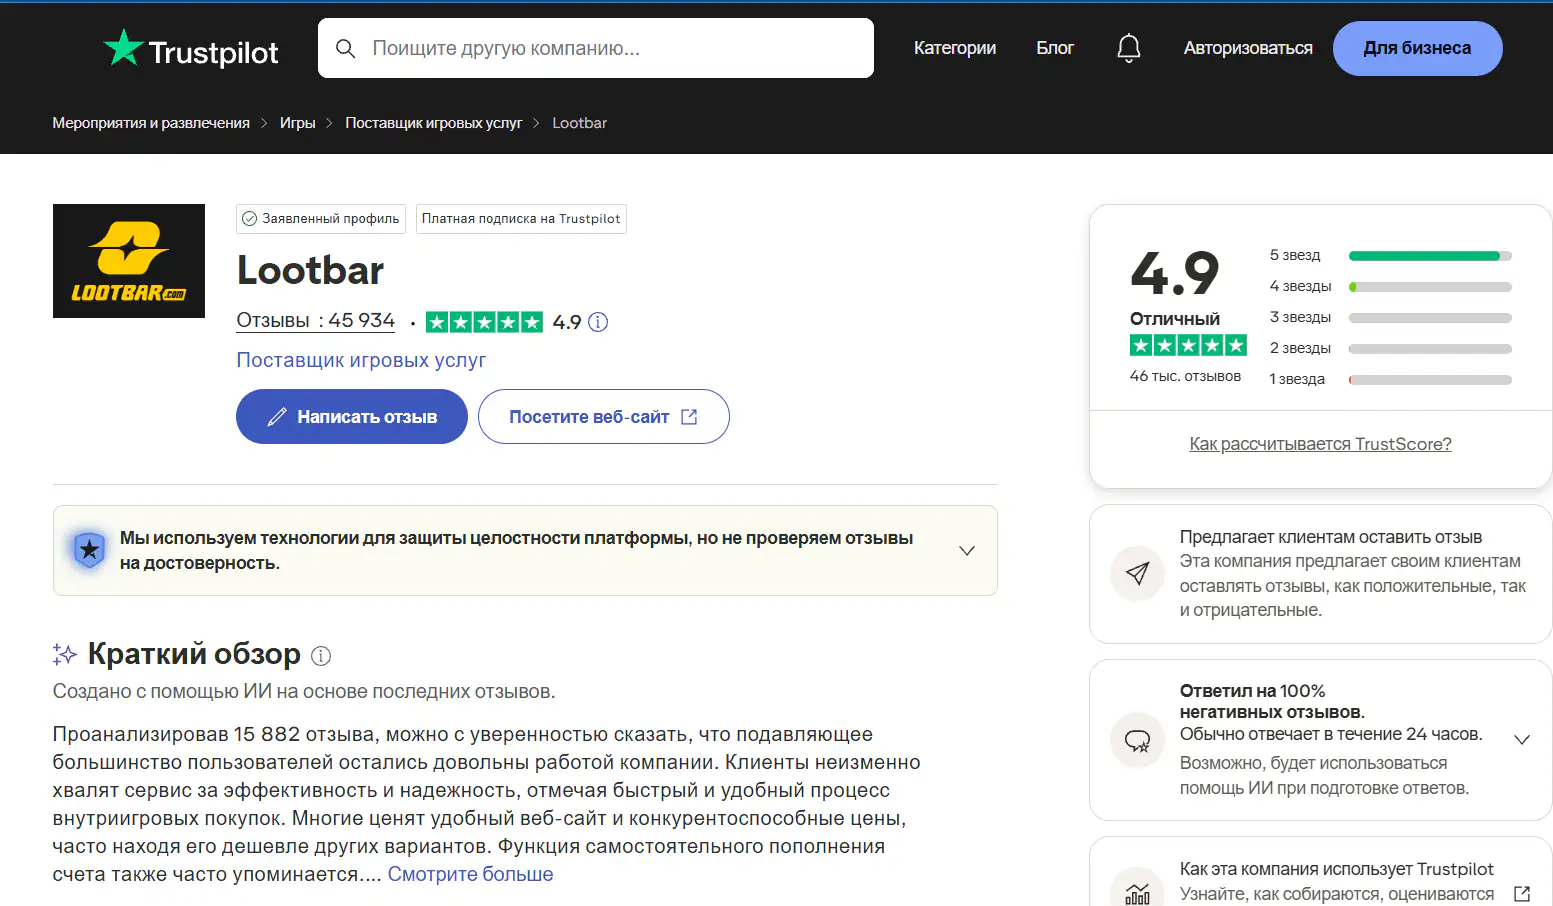Expand the platform integrity notice

tap(967, 551)
